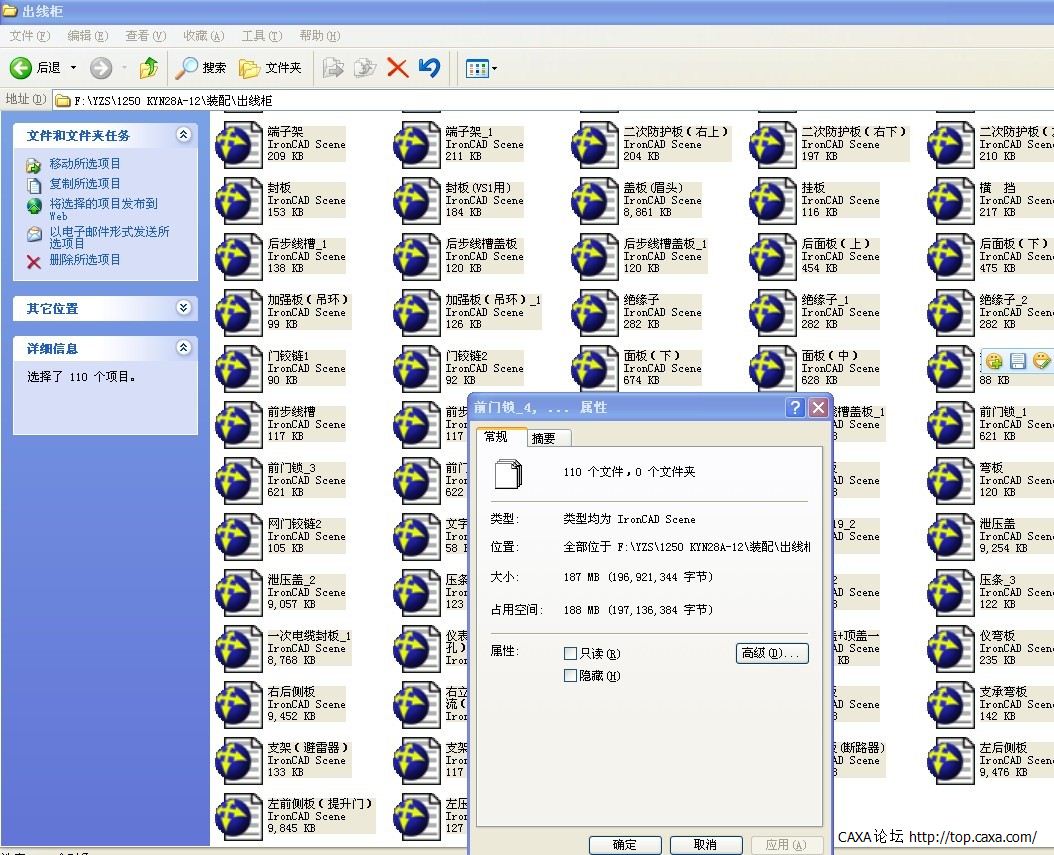Viewport: 1054px width, 855px height.
Task: Click the help question mark in dialog
Action: click(795, 408)
